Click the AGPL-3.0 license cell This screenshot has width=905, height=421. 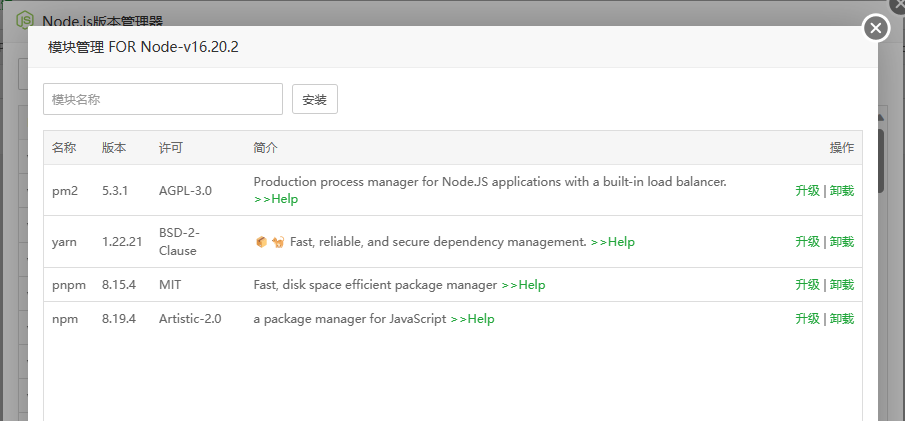tap(185, 191)
